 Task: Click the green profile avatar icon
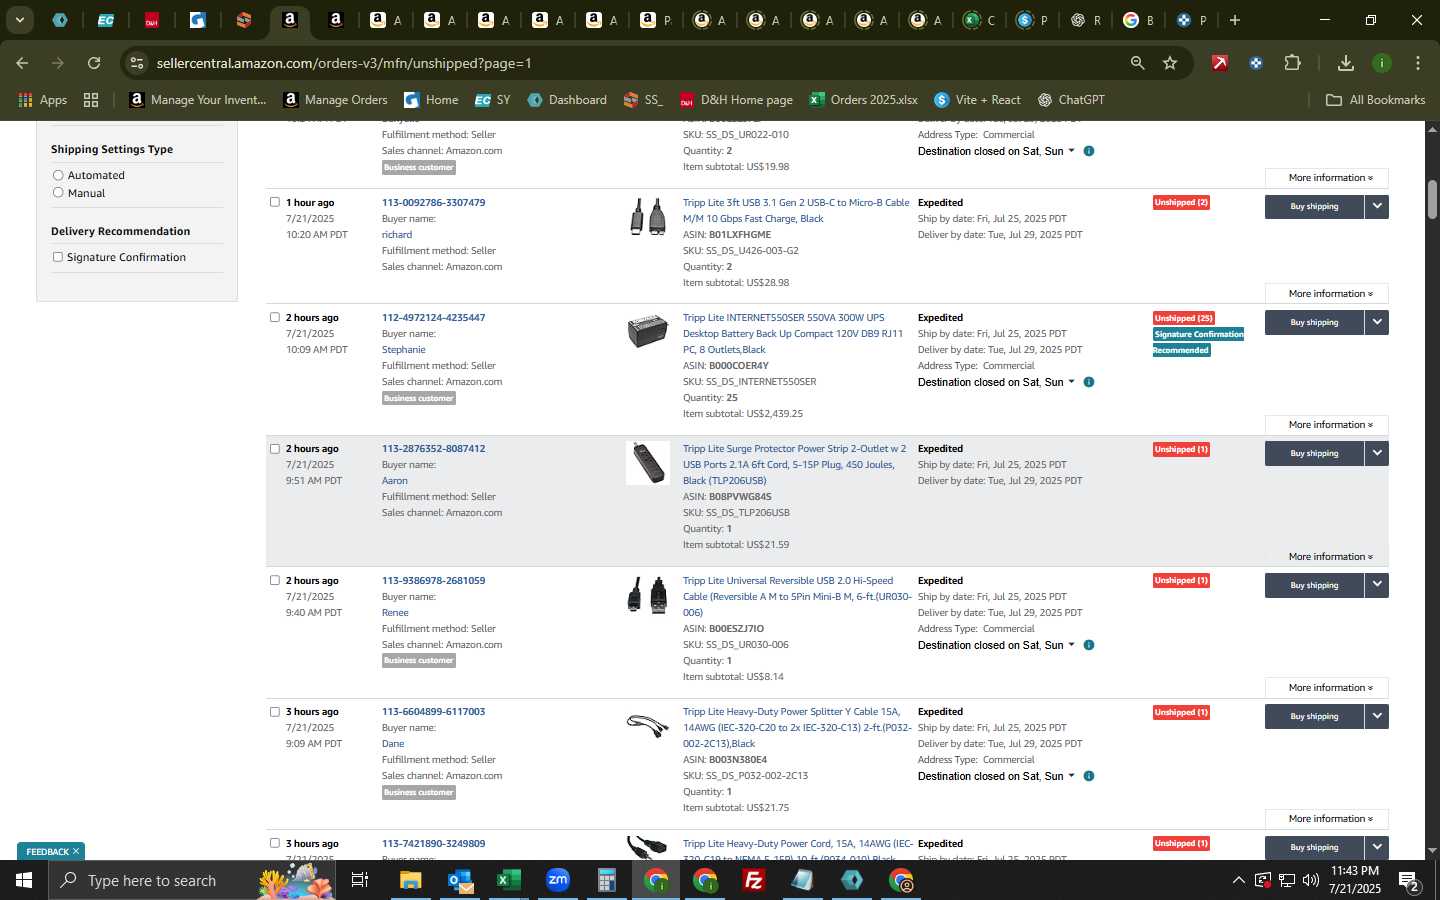tap(1382, 63)
